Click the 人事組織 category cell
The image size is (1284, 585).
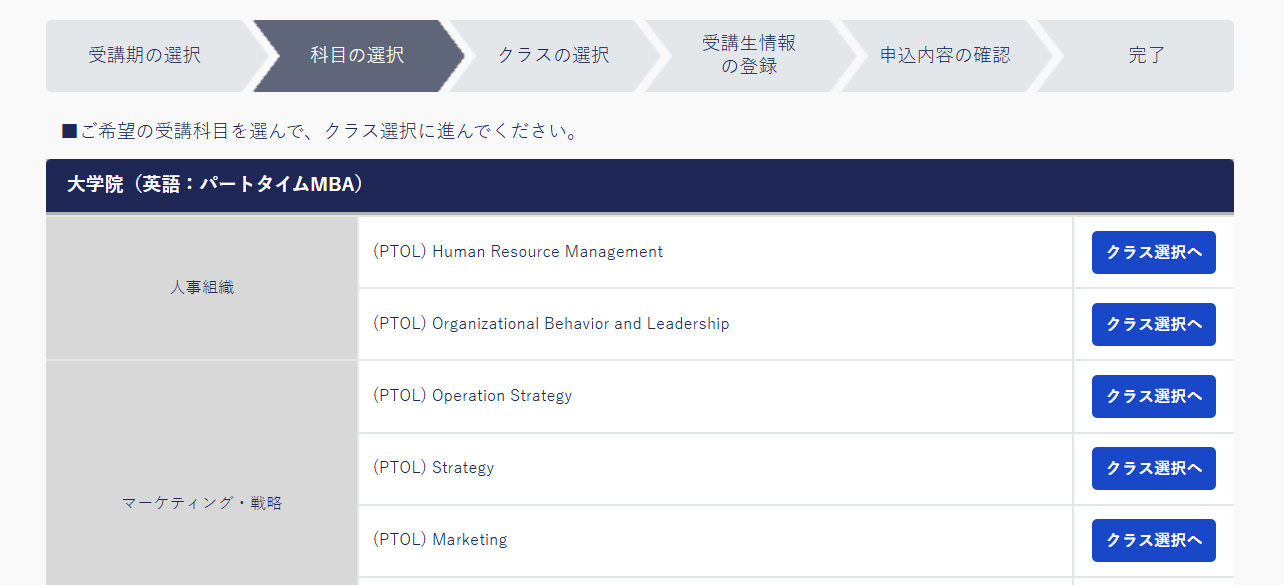pos(202,288)
